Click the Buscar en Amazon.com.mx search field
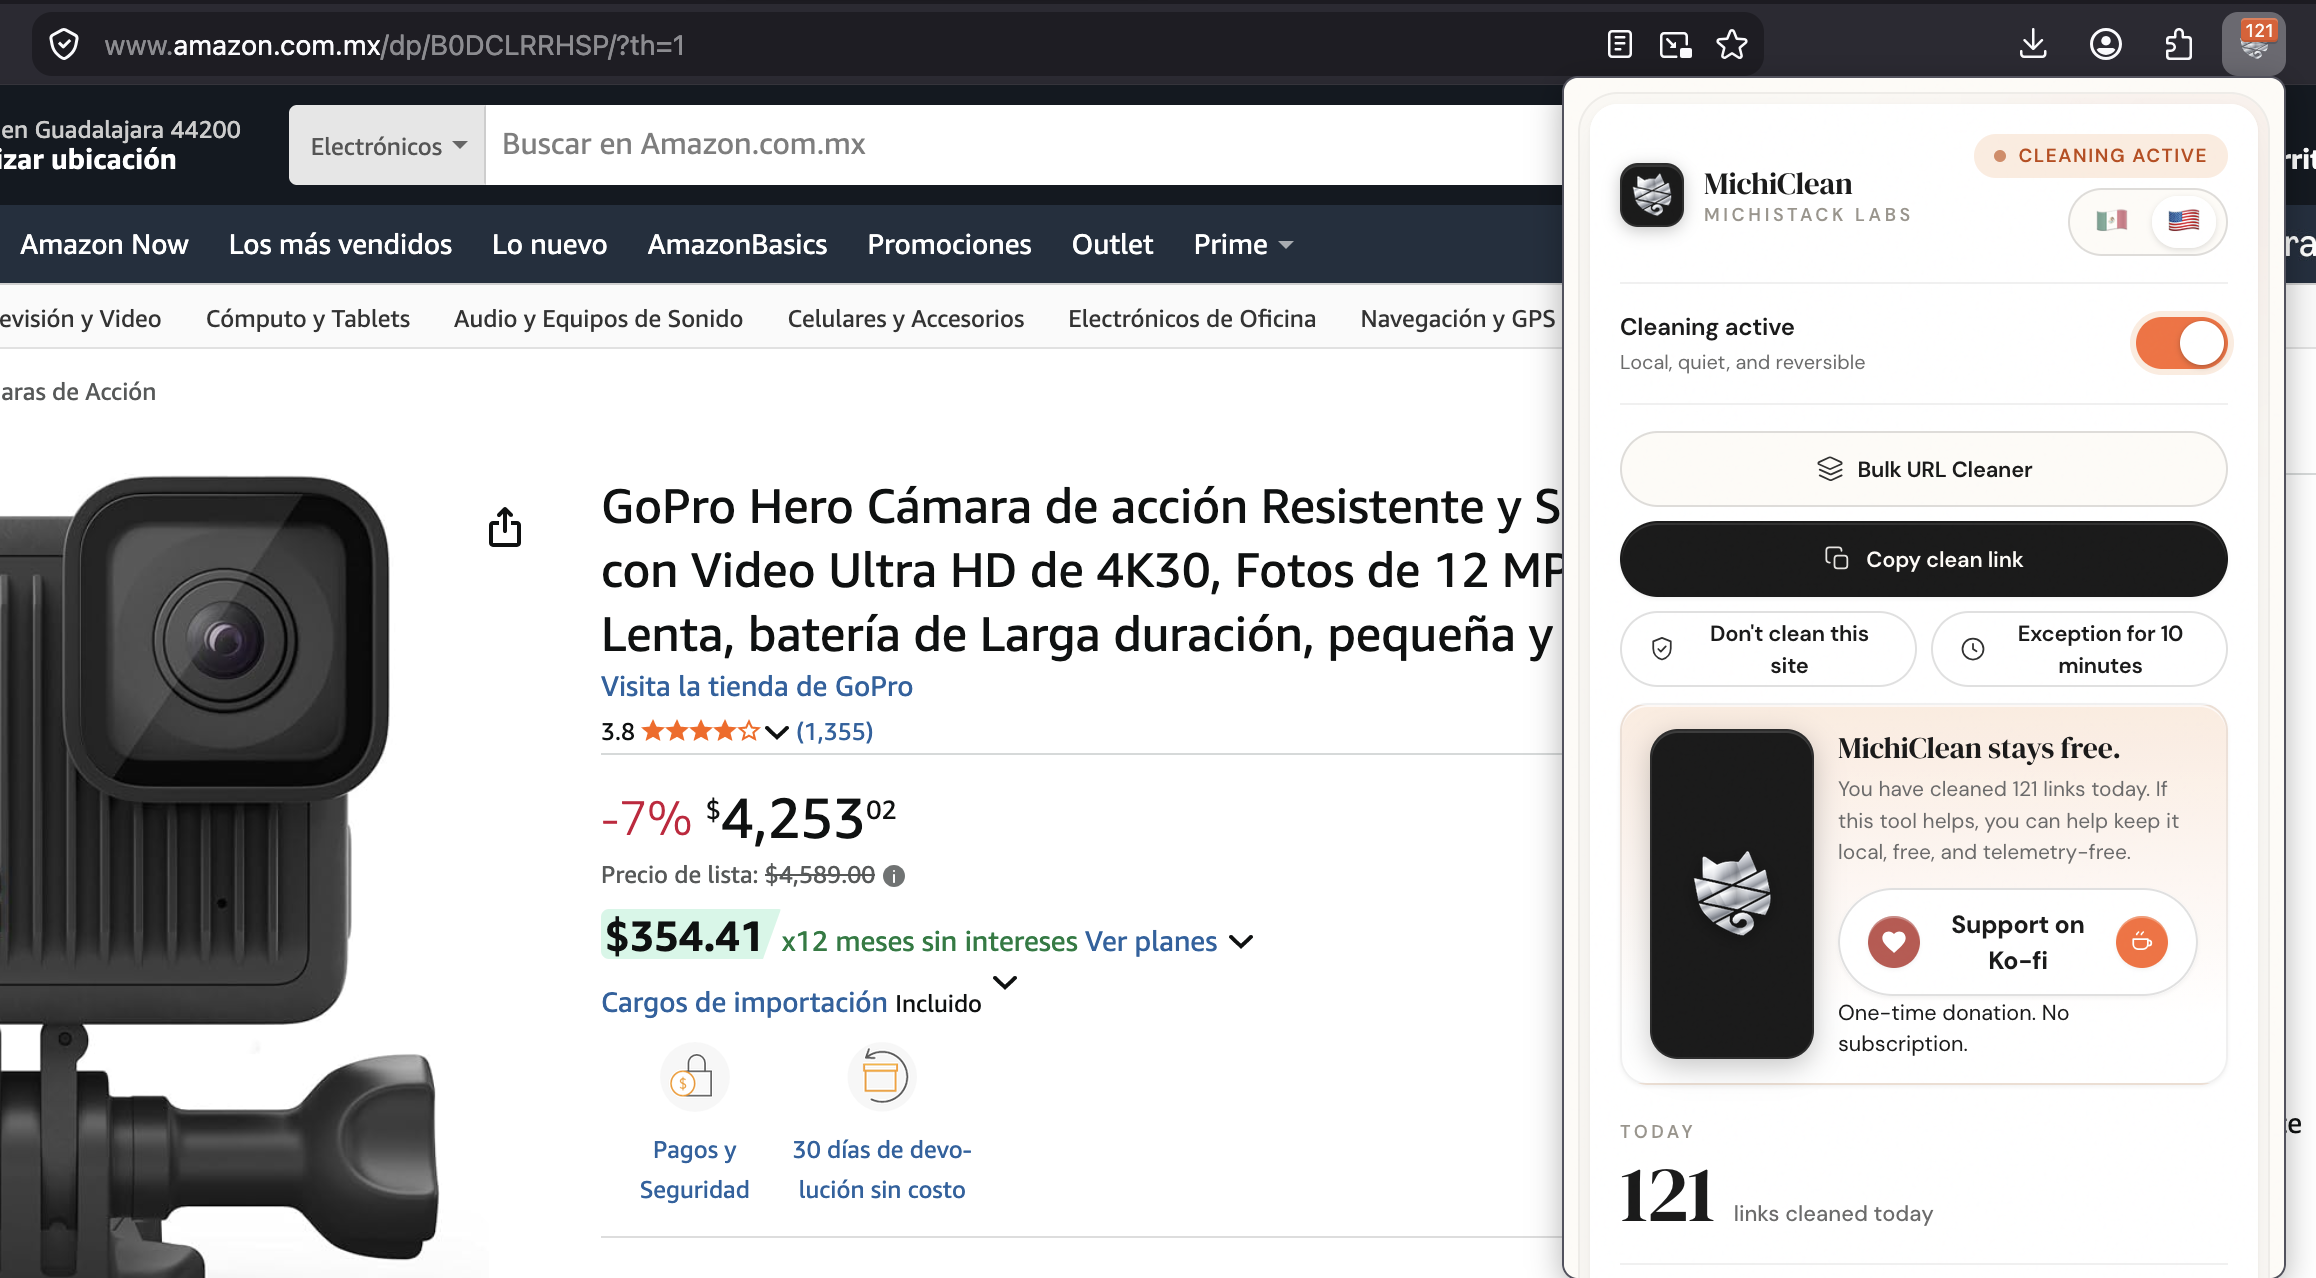 (1024, 145)
